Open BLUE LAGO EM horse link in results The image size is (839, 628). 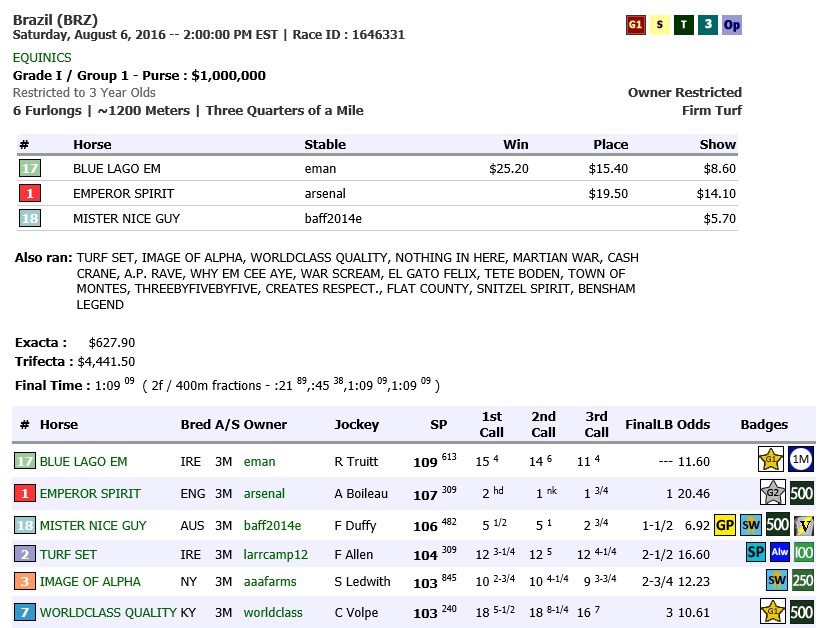(x=83, y=461)
